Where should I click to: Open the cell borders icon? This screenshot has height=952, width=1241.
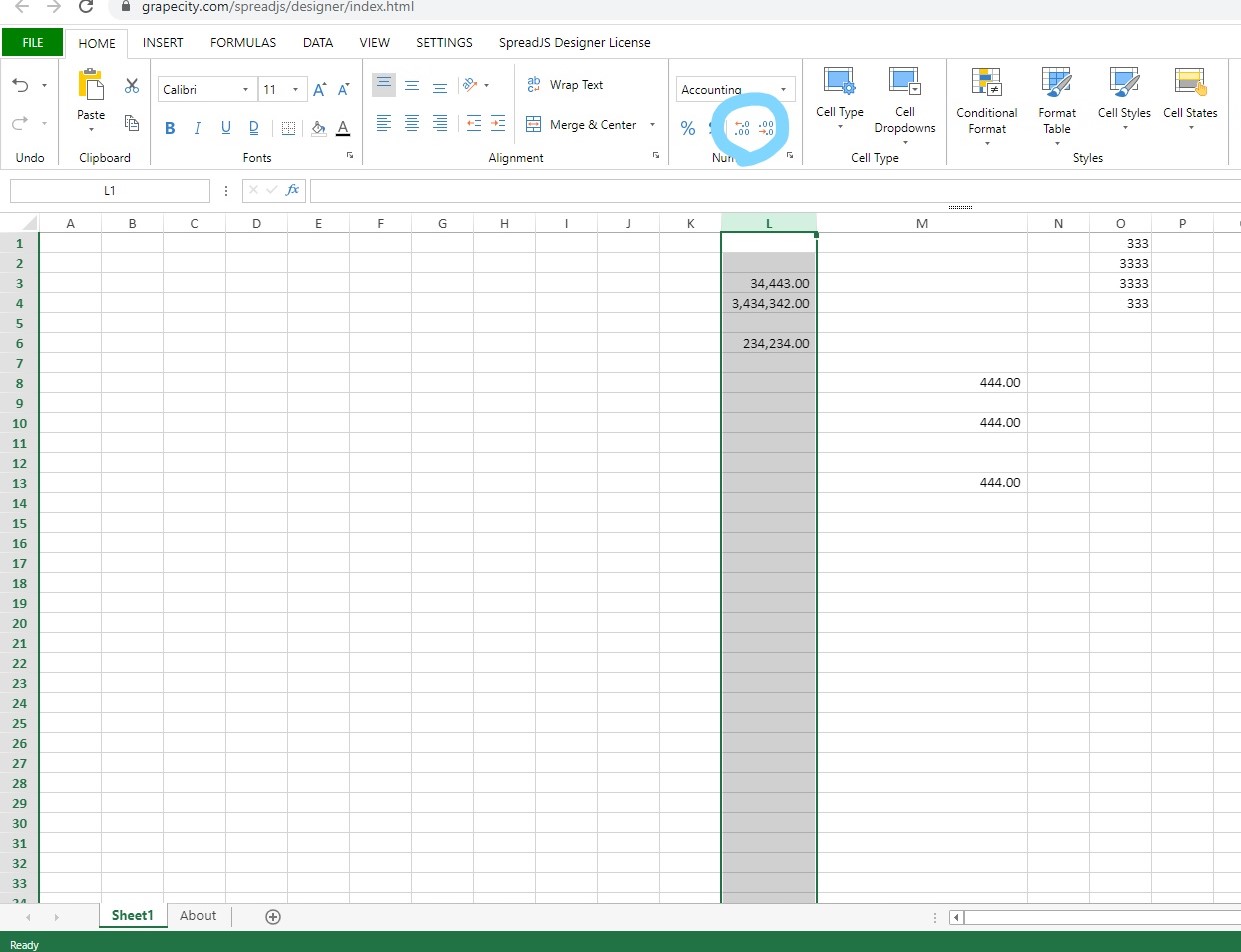(288, 128)
